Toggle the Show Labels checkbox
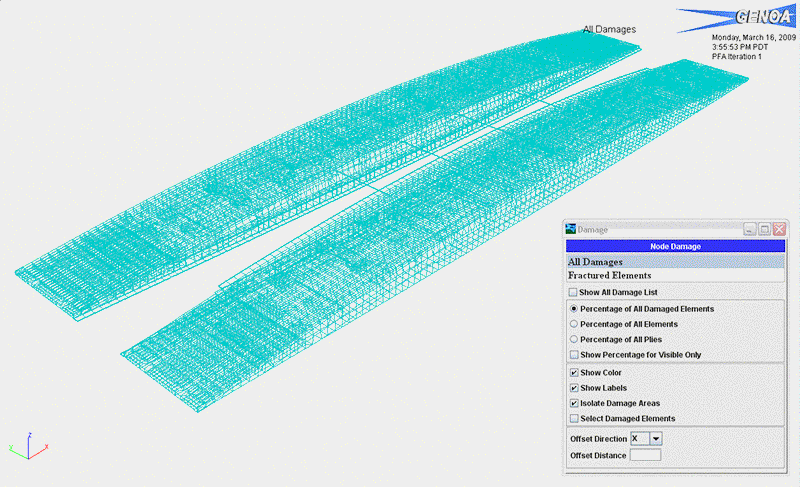Viewport: 800px width, 487px height. [x=573, y=387]
